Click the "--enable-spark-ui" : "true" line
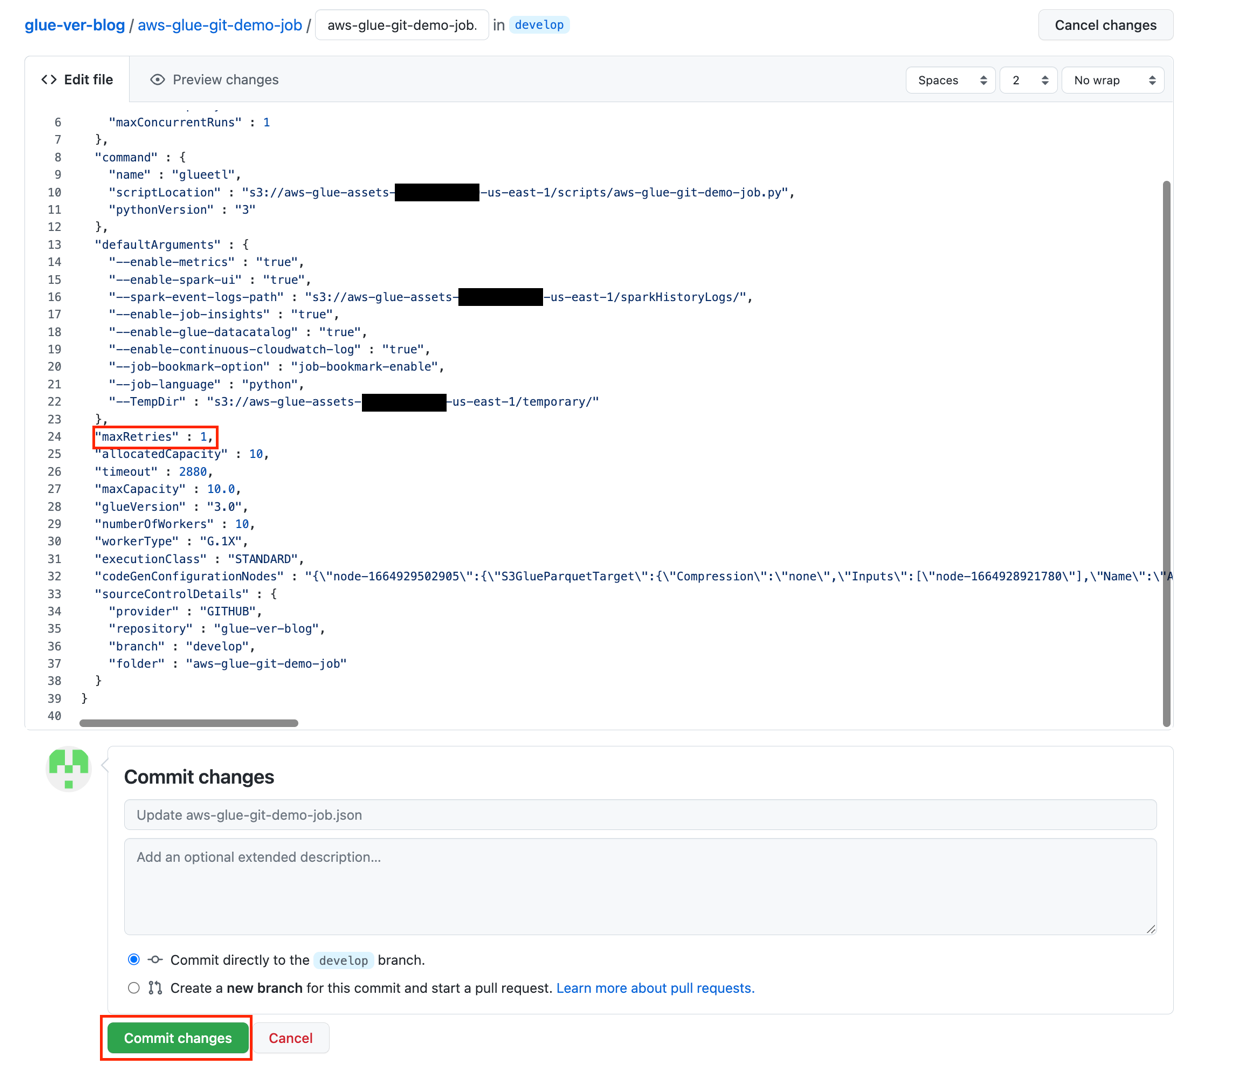The height and width of the screenshot is (1082, 1250). pos(210,280)
